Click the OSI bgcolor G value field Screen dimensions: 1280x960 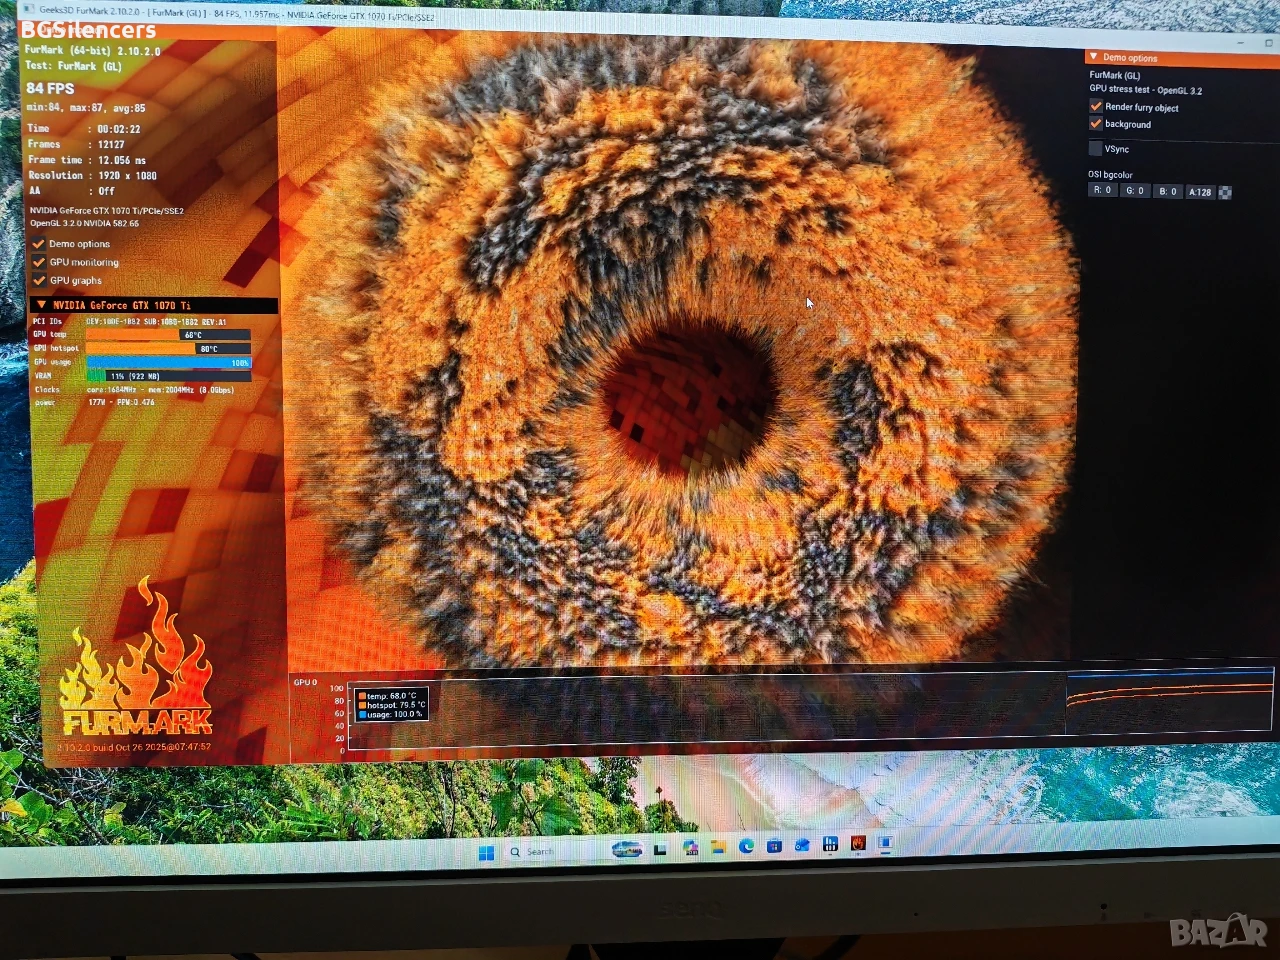(x=1135, y=191)
